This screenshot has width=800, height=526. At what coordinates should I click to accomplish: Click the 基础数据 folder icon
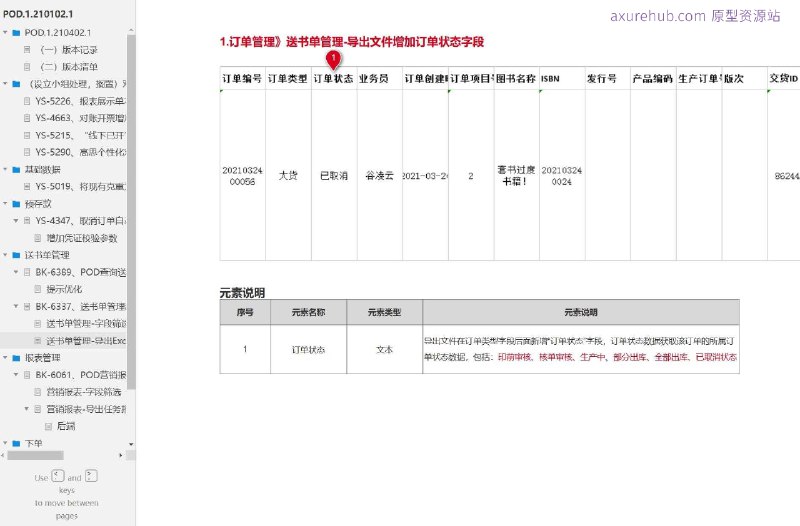(16, 169)
